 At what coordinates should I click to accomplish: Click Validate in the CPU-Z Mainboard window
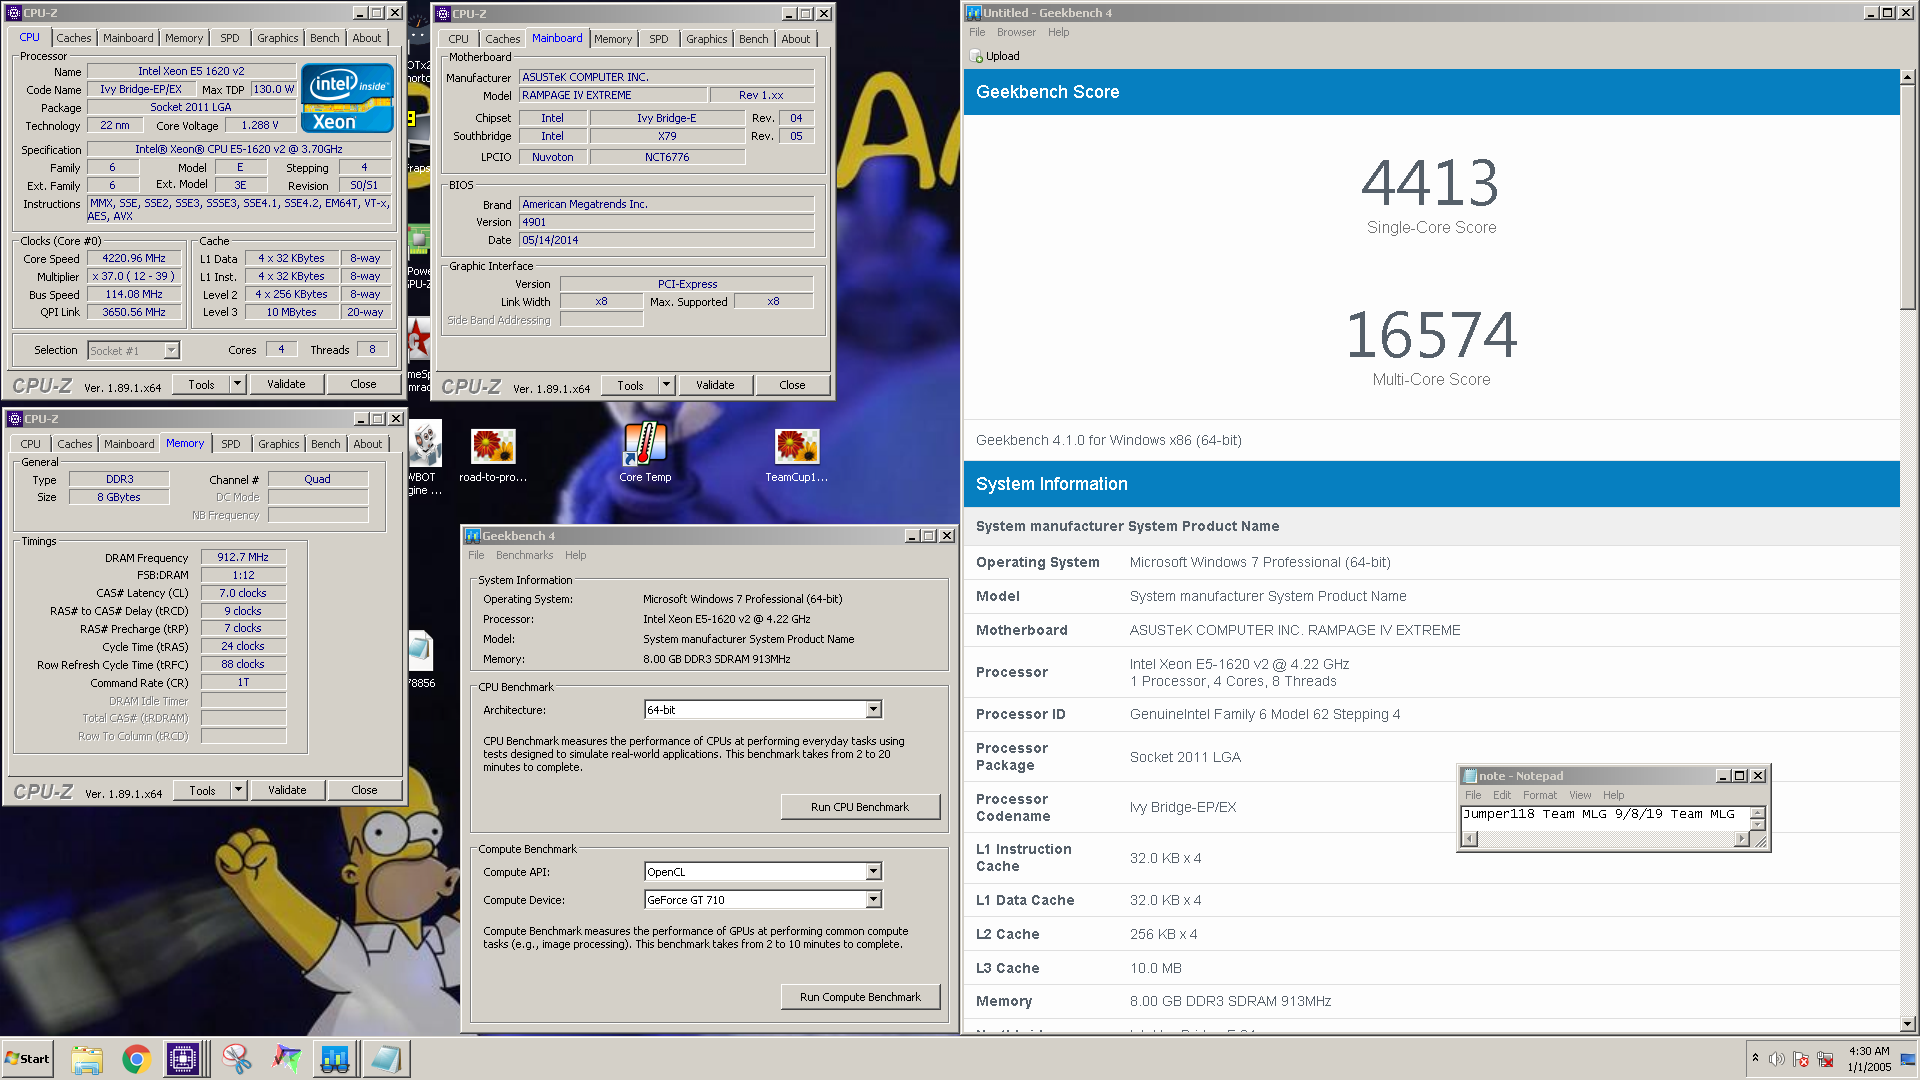click(x=715, y=385)
